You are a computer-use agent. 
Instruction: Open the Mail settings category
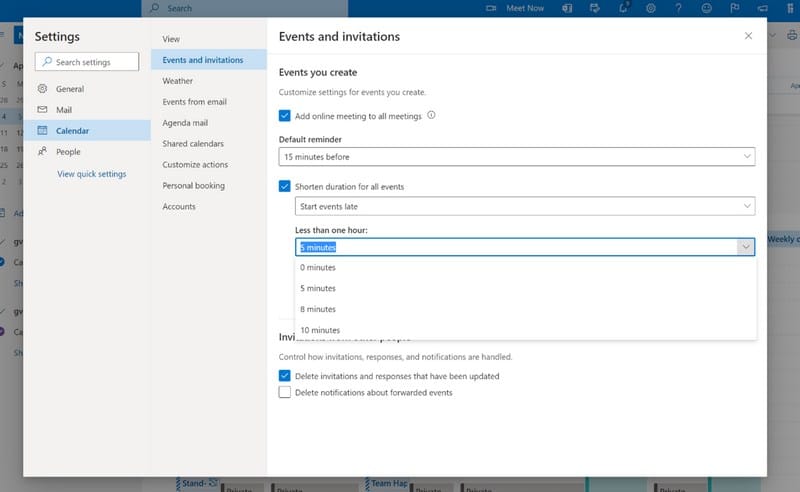click(x=64, y=110)
